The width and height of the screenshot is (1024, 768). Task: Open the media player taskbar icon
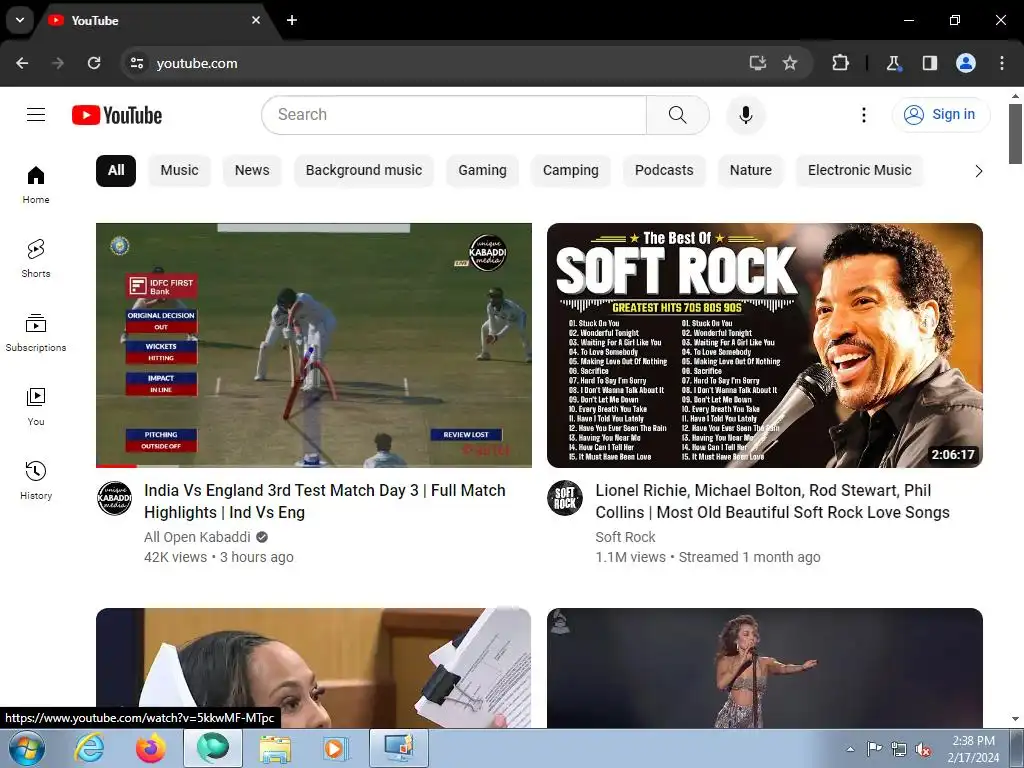pos(336,748)
